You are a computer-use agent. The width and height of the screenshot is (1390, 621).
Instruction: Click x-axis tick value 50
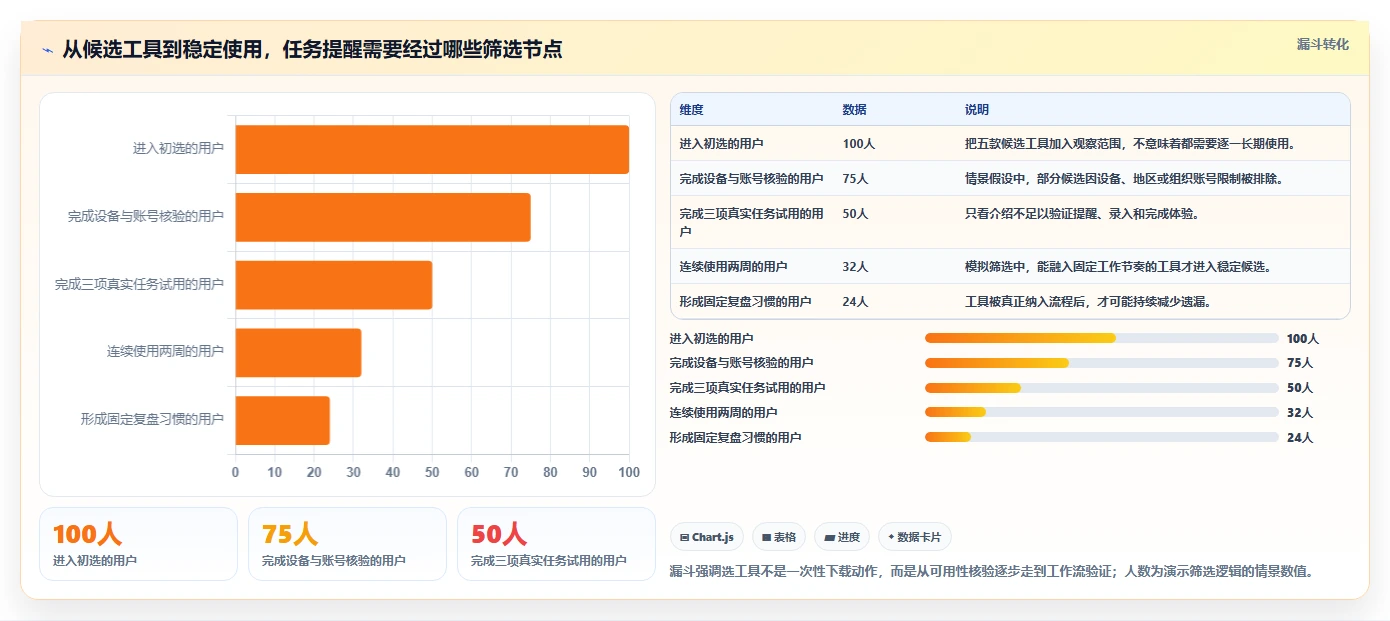click(x=432, y=473)
